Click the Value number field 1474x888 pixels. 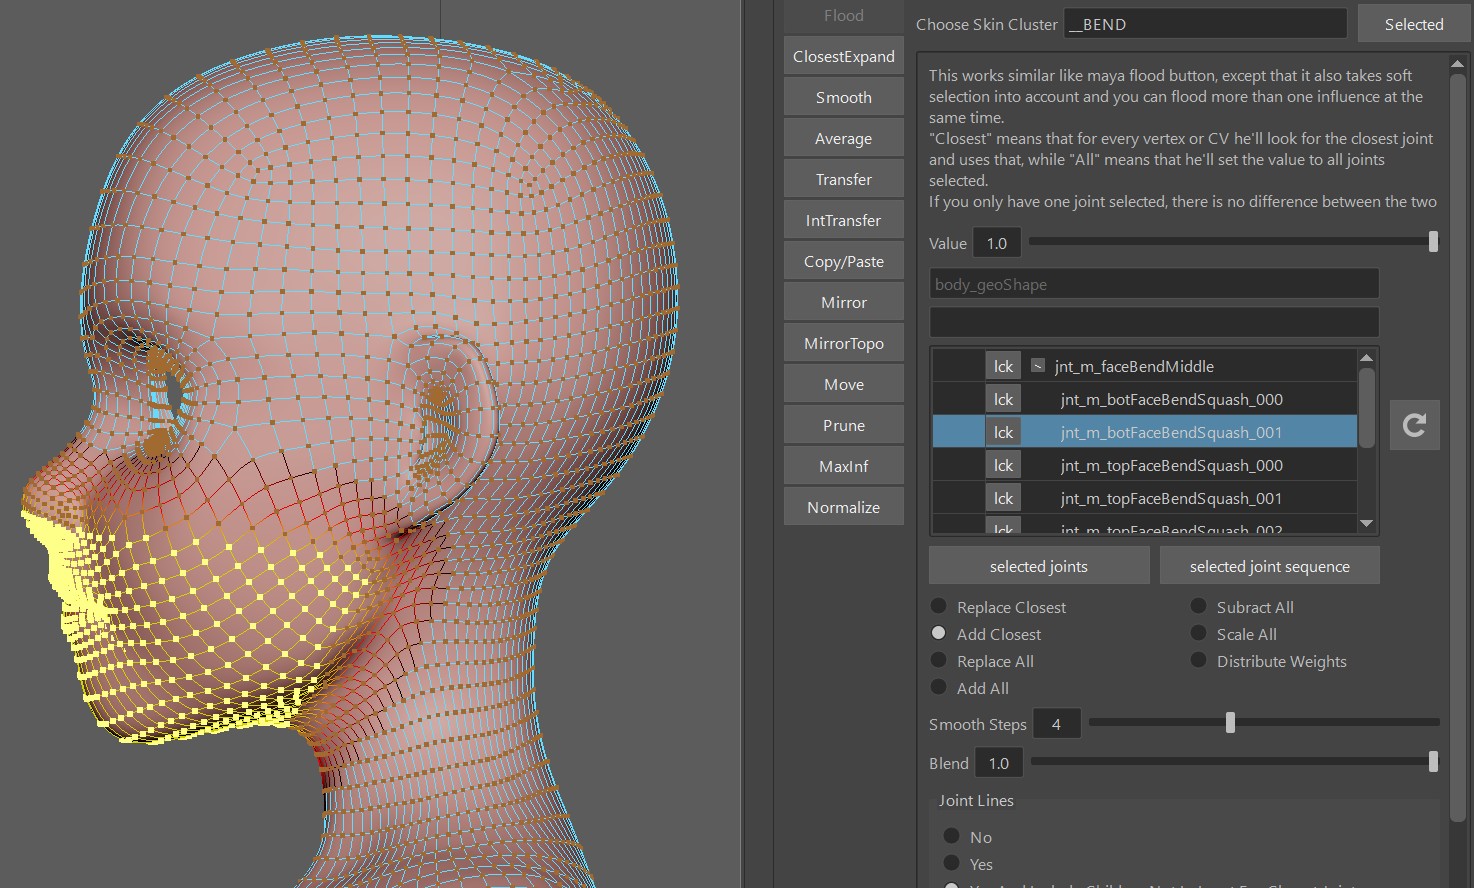tap(997, 243)
